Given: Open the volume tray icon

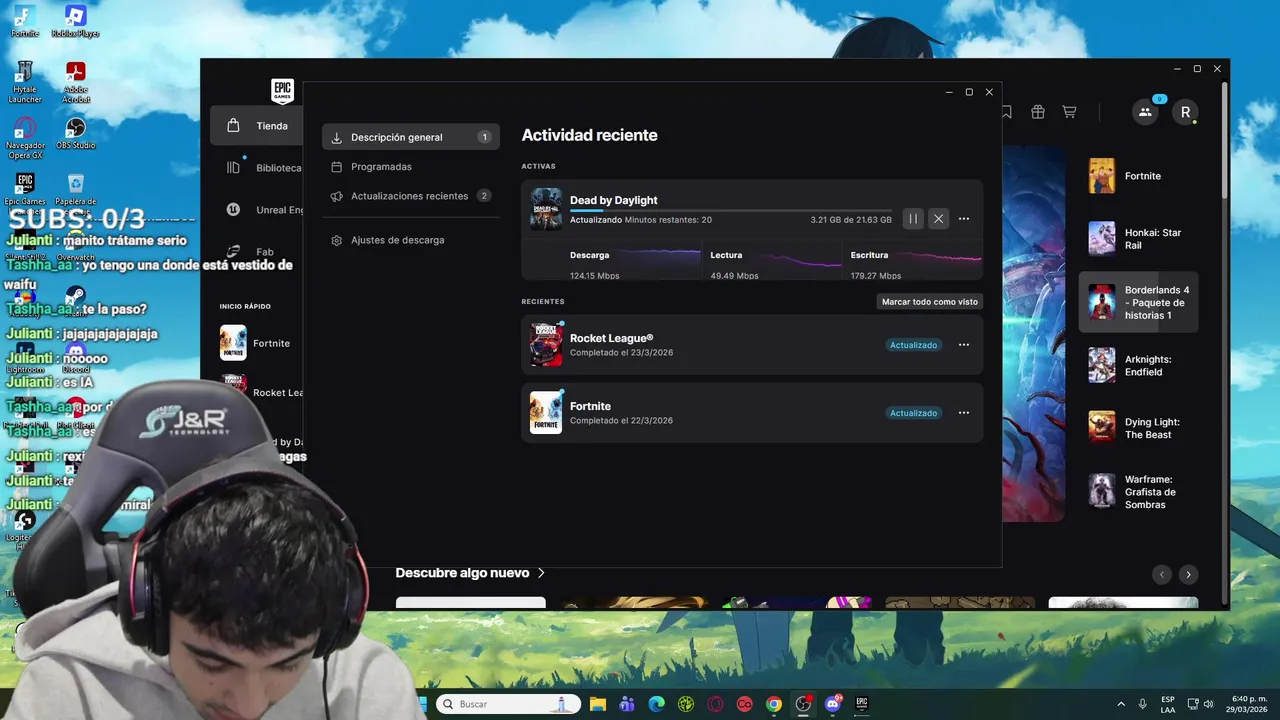Looking at the screenshot, I should pos(1208,704).
